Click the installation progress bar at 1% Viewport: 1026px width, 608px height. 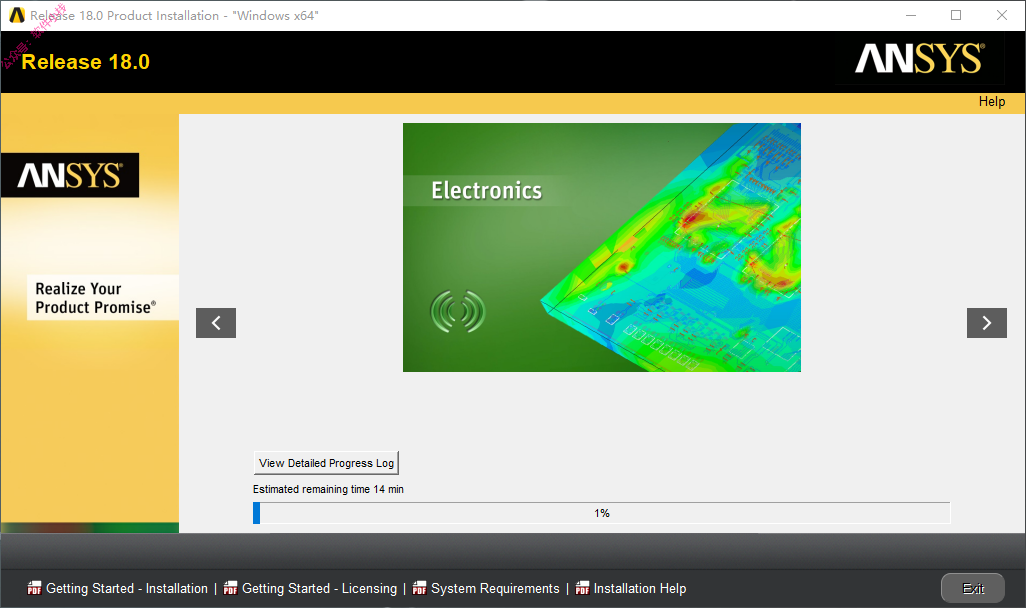(601, 513)
